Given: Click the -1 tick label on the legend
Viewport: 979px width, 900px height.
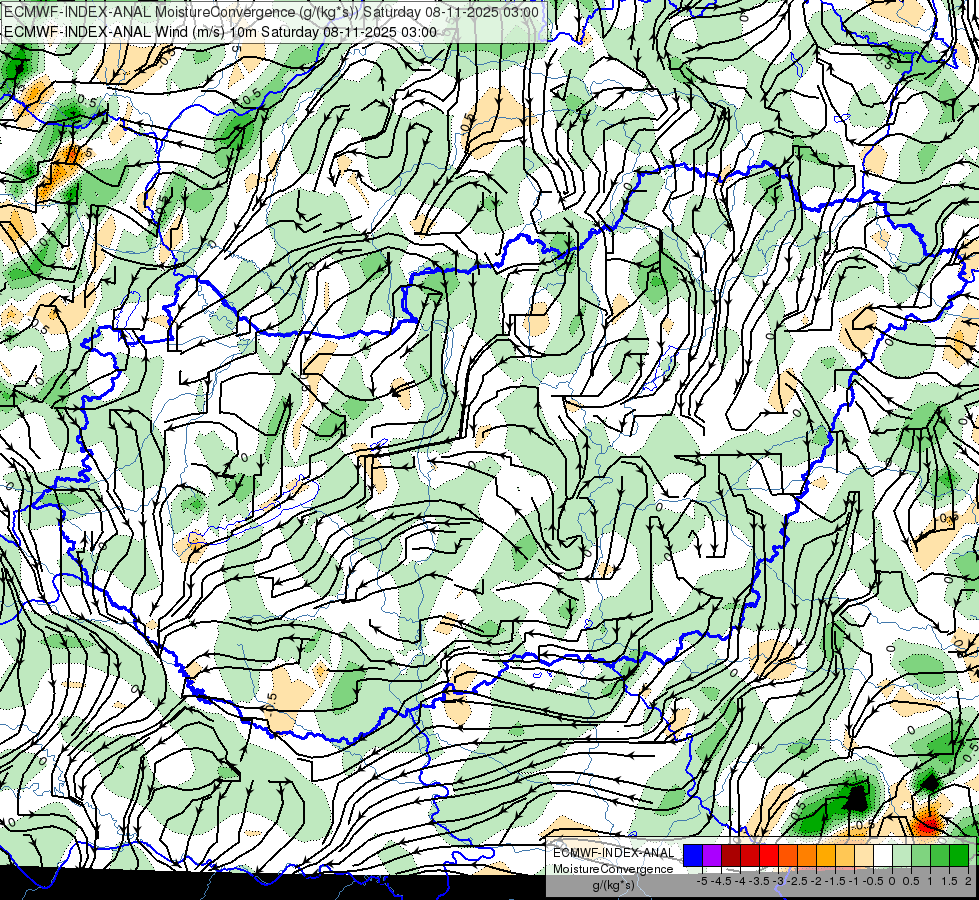Looking at the screenshot, I should tap(854, 881).
